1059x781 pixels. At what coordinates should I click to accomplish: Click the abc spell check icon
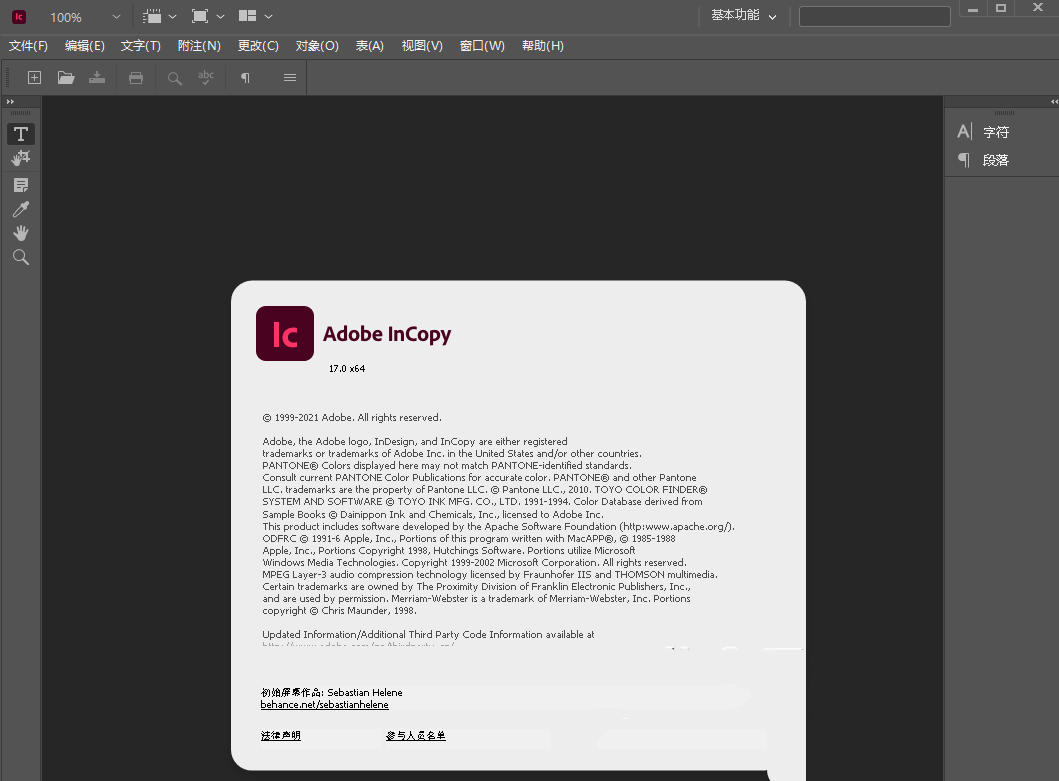coord(206,77)
